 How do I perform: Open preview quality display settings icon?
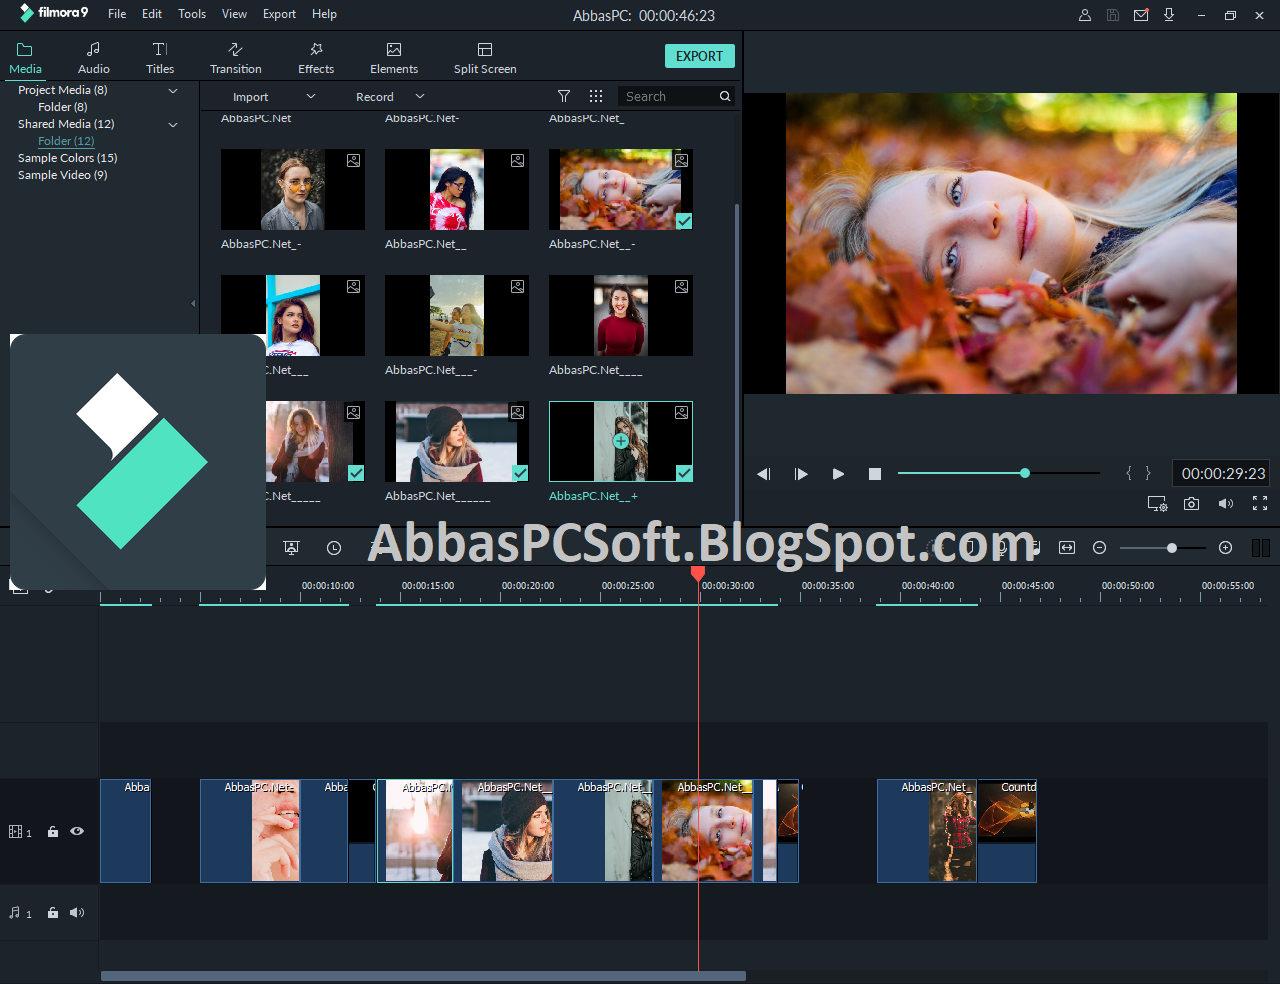pos(1157,503)
